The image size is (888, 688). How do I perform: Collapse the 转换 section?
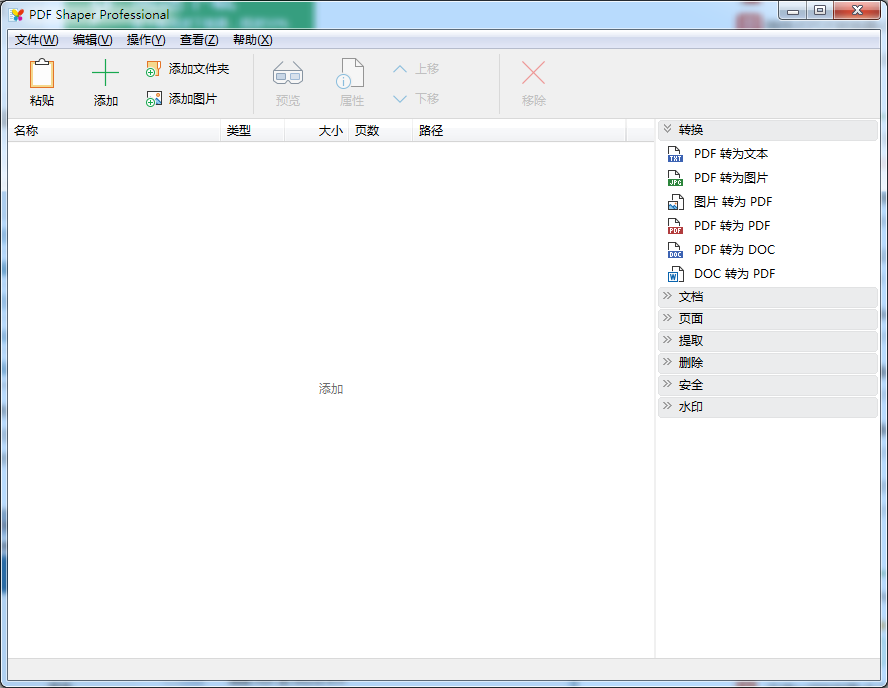tap(768, 130)
